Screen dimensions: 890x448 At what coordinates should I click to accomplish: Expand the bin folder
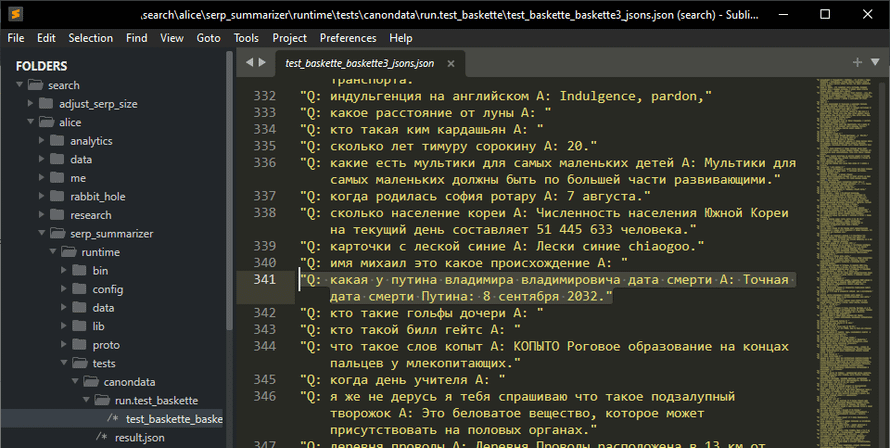[x=64, y=270]
